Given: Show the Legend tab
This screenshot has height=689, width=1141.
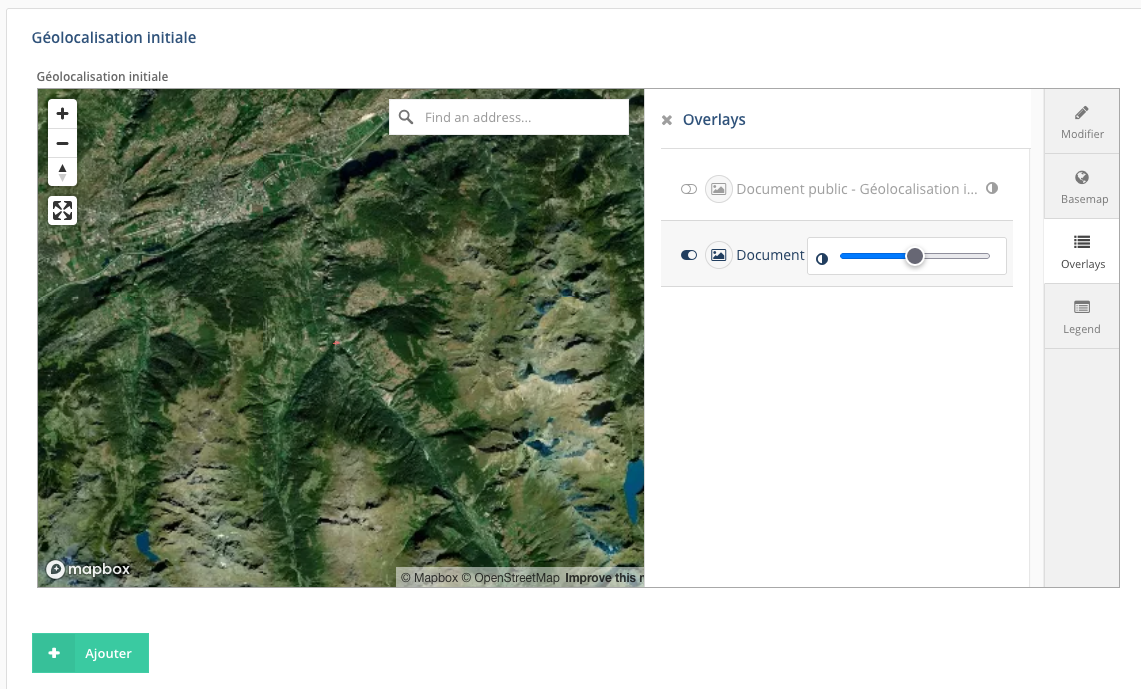Looking at the screenshot, I should point(1082,316).
